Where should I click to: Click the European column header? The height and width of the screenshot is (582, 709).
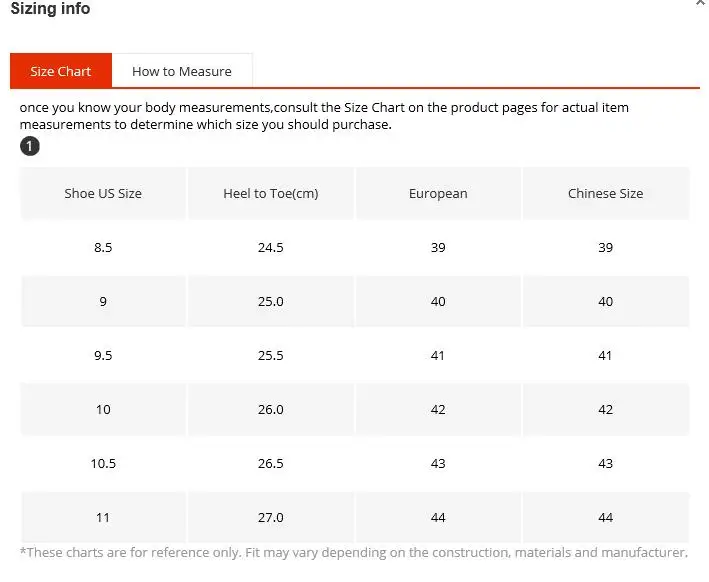tap(438, 193)
